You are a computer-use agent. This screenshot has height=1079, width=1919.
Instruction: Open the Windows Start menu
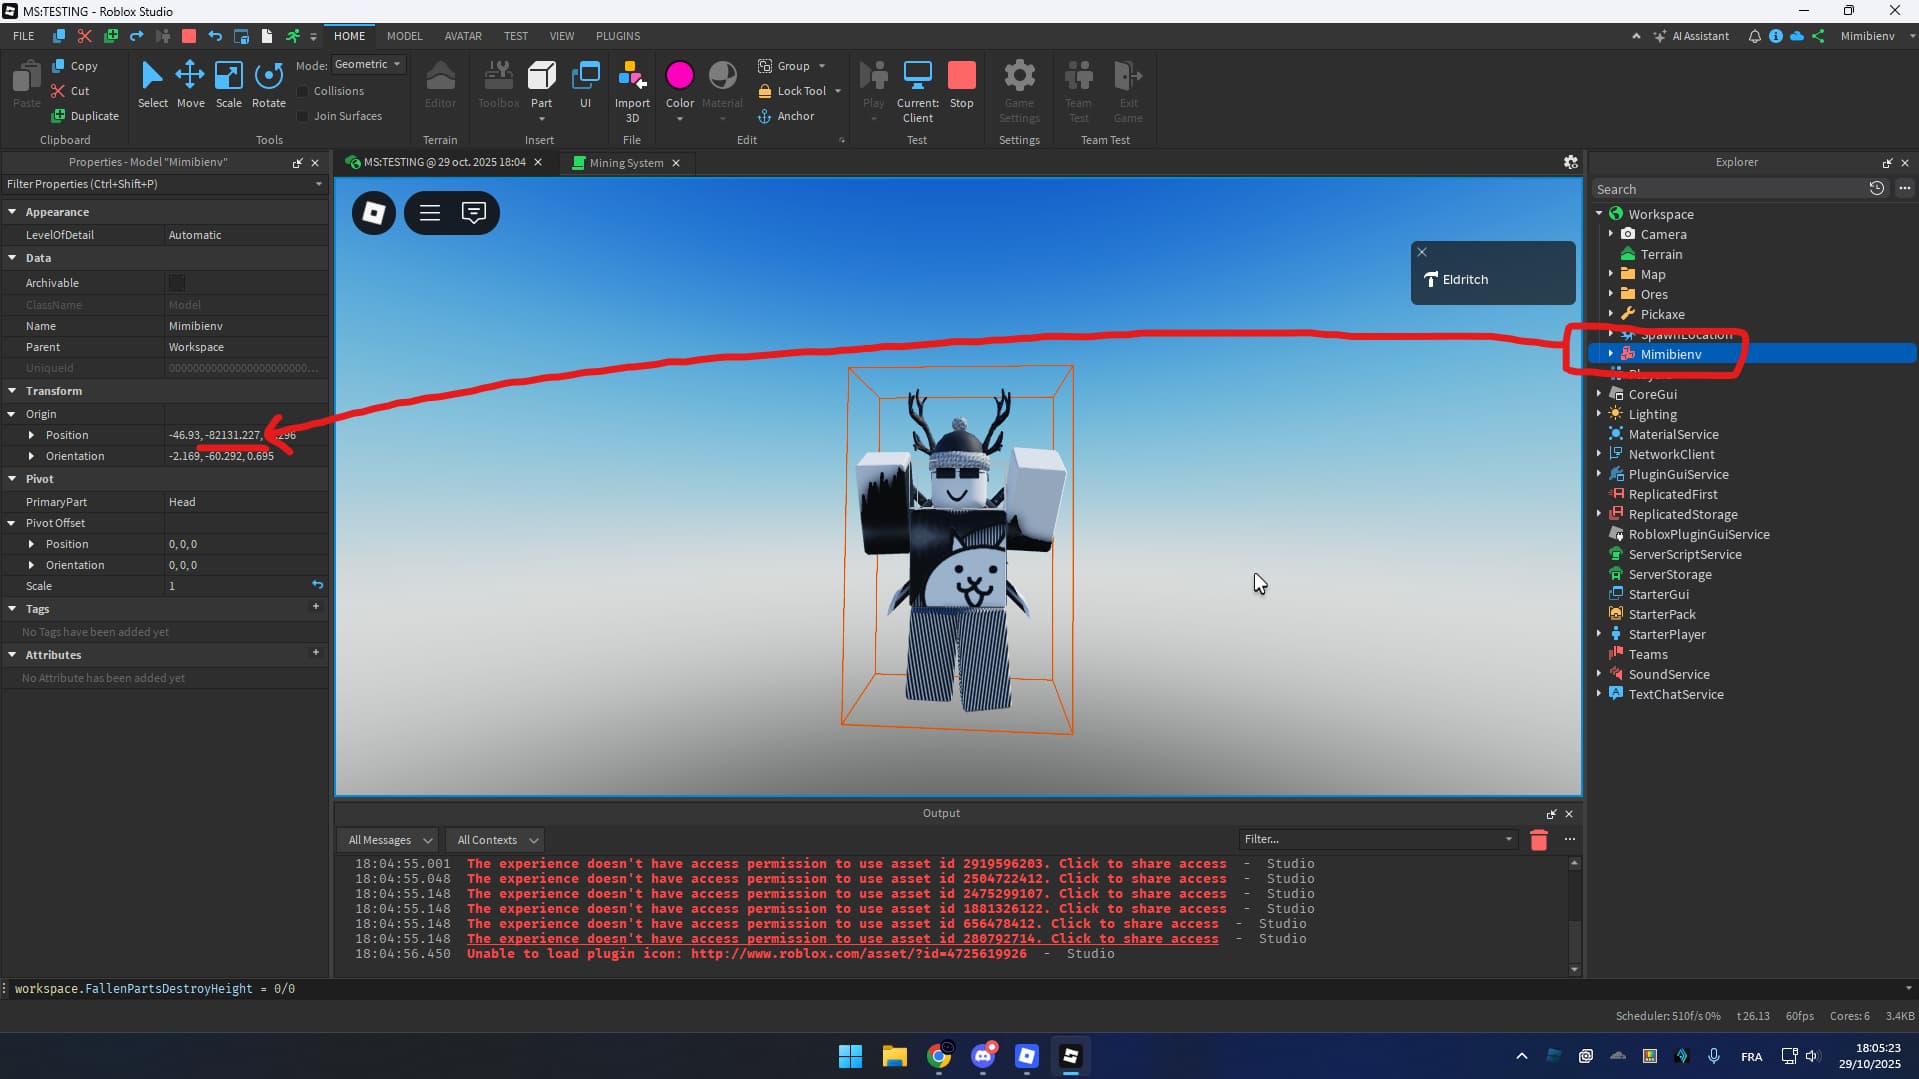(x=850, y=1056)
